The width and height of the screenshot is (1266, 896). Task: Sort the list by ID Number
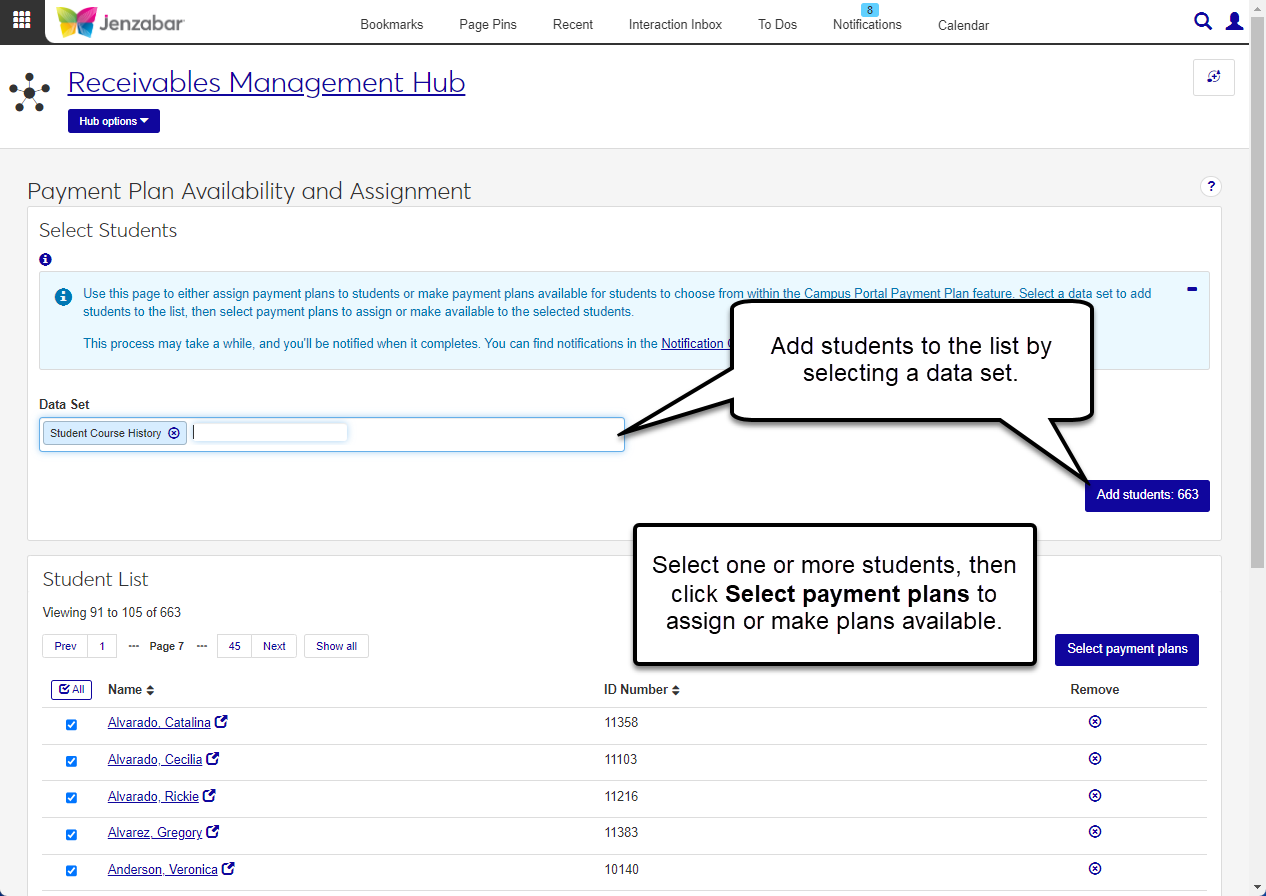tap(641, 690)
